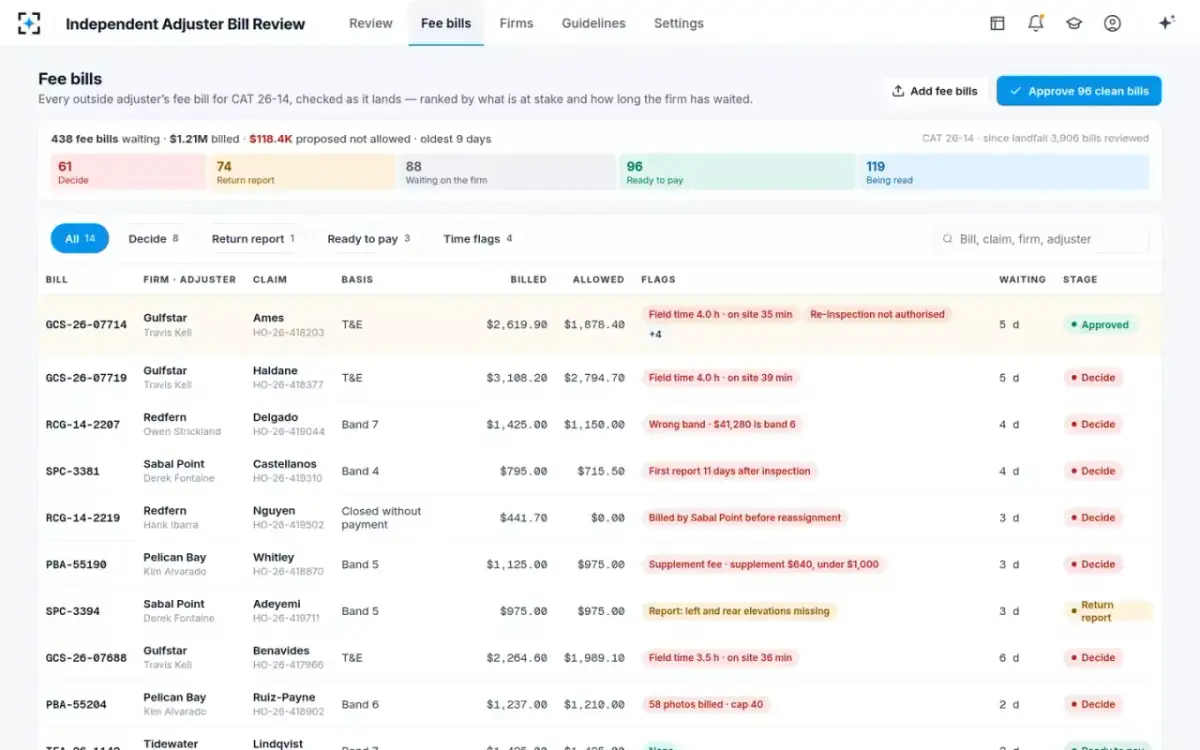Select the All filter chip
The width and height of the screenshot is (1200, 750).
(x=80, y=239)
